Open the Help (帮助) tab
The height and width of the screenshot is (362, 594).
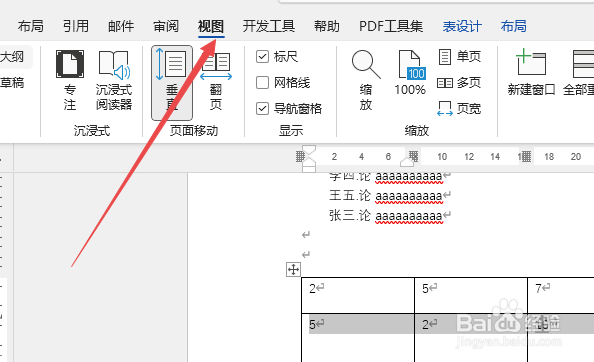click(x=327, y=26)
